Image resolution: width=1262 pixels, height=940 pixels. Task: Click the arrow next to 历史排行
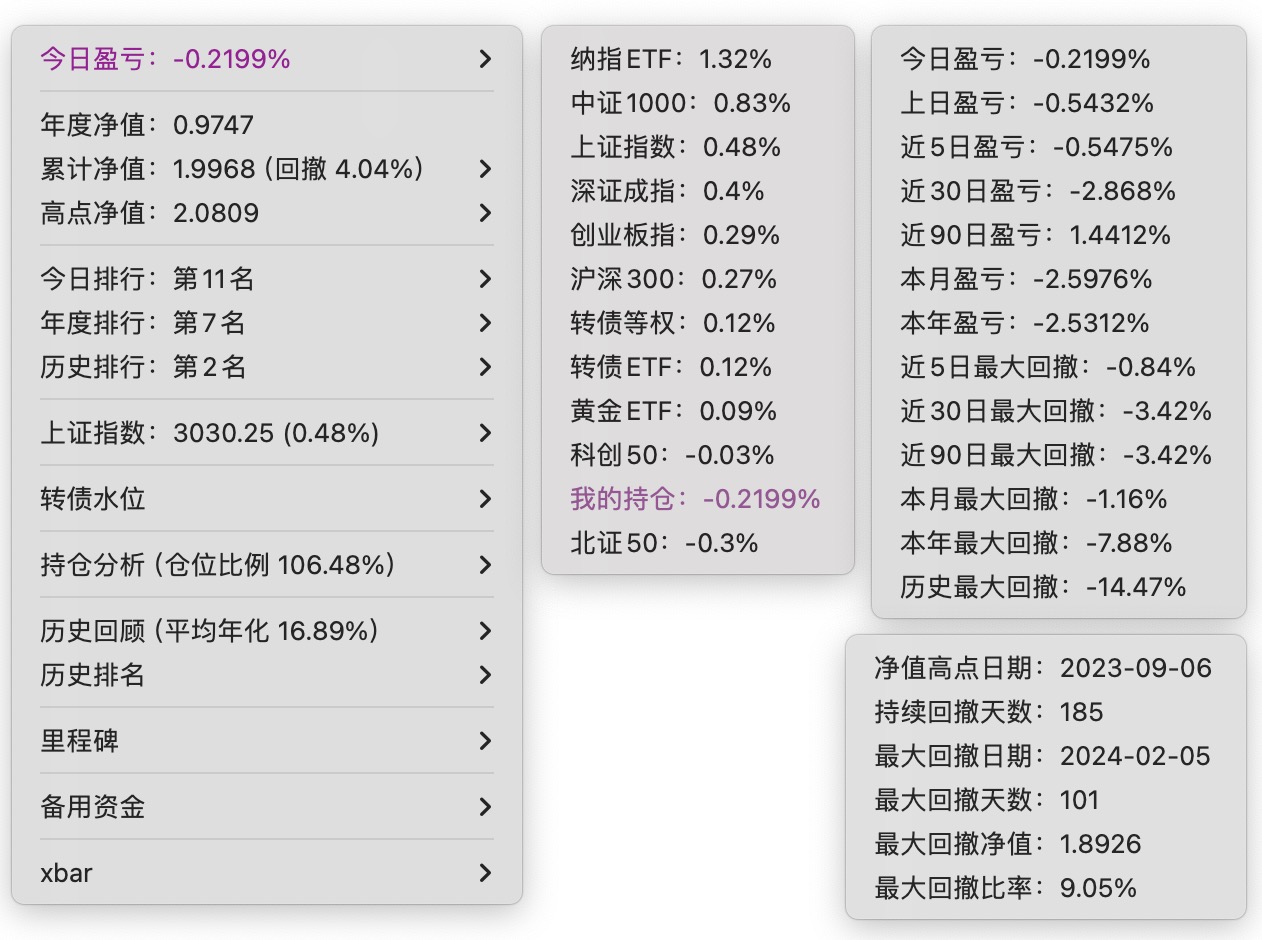tap(485, 367)
